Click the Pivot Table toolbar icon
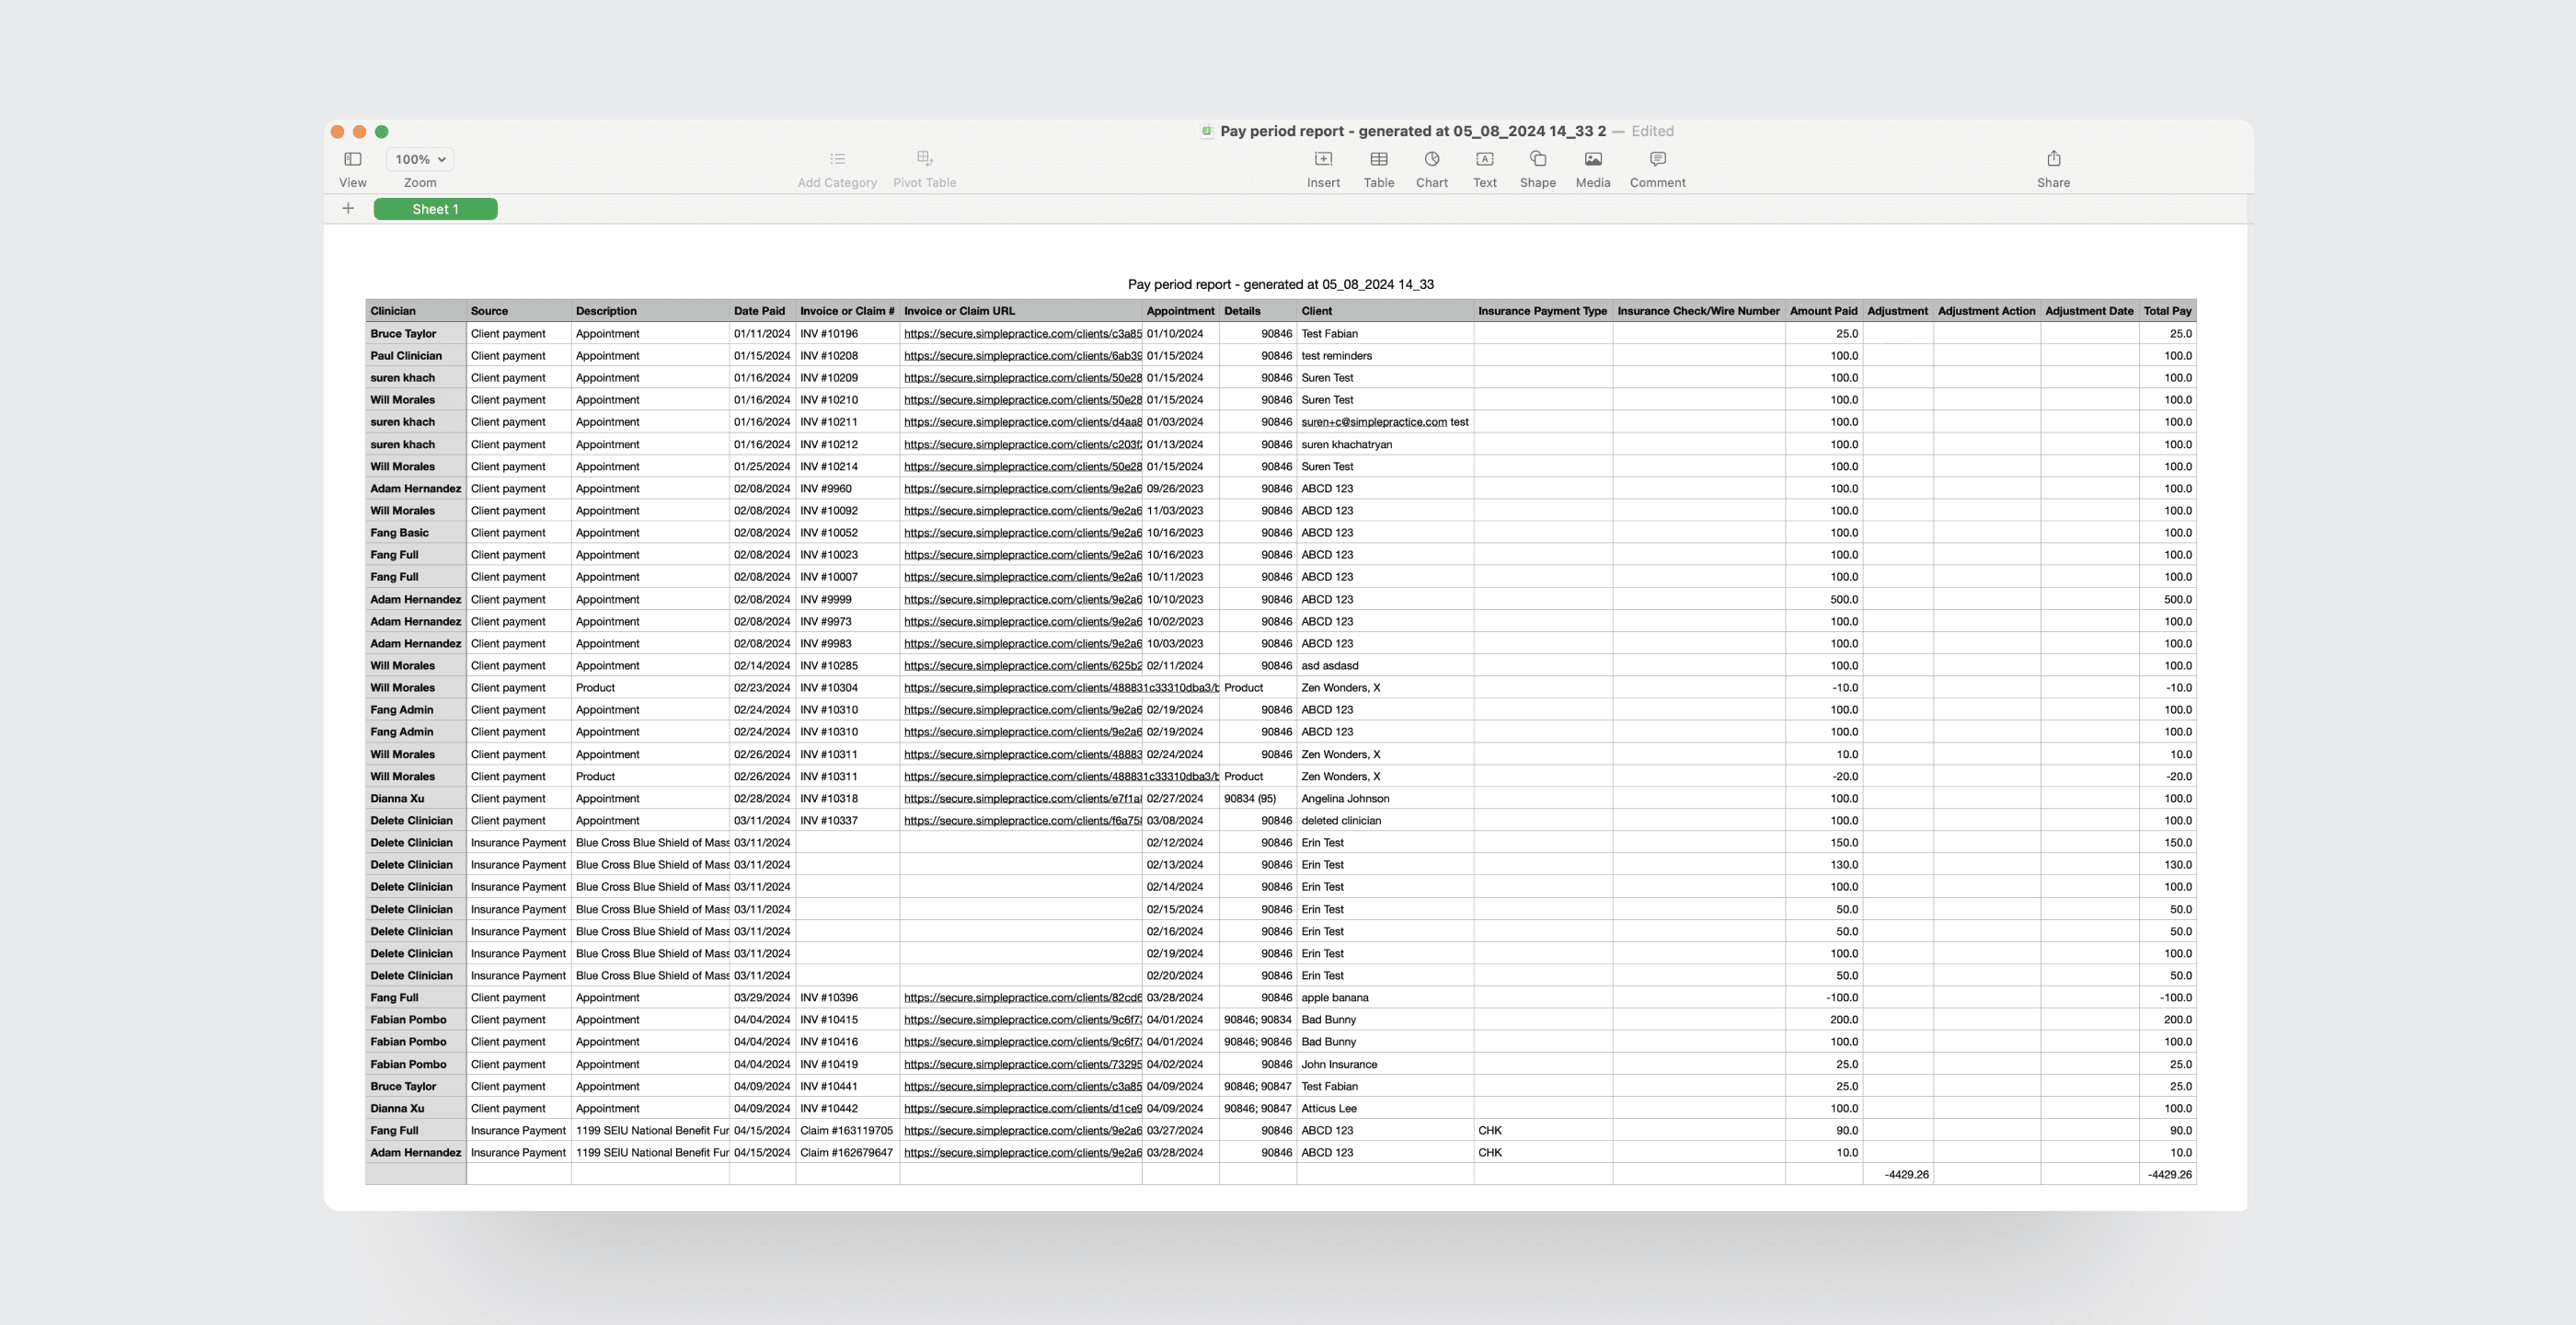Screen dimensions: 2576x1325 click(x=924, y=160)
